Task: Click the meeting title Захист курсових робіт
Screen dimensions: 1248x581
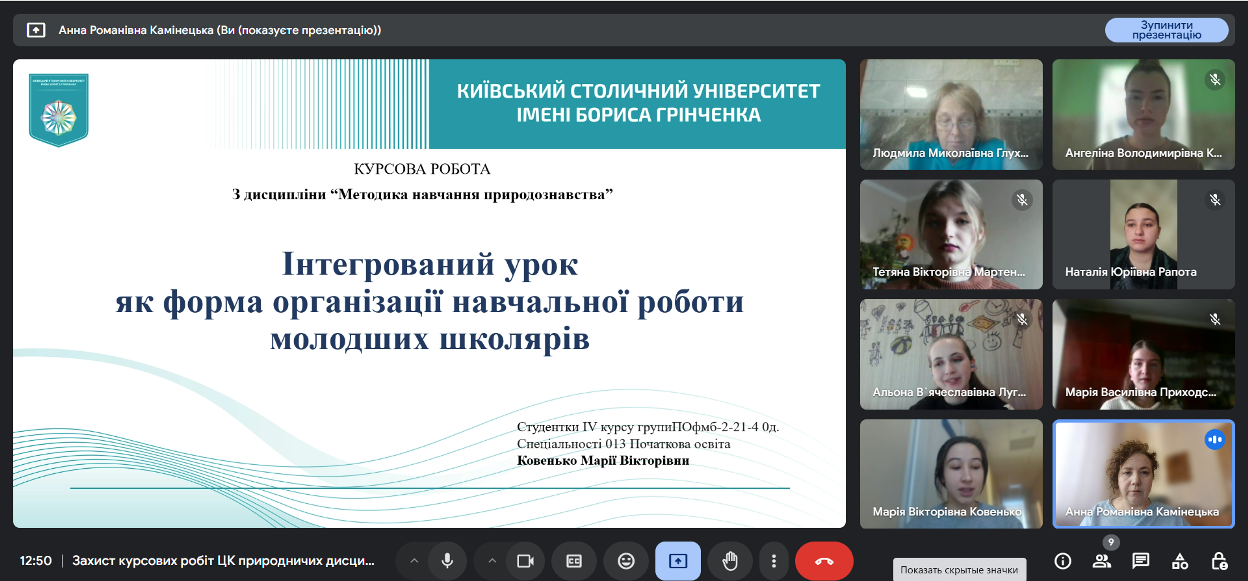Action: tap(223, 561)
